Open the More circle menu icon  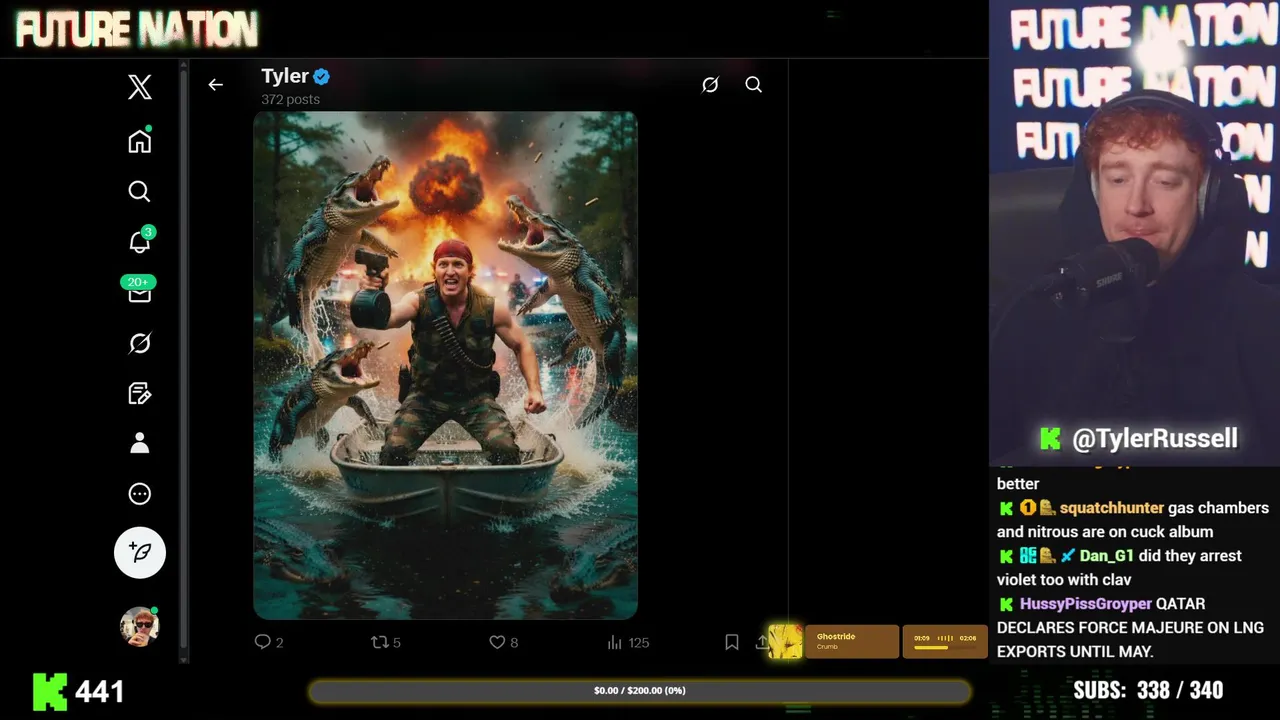tap(140, 493)
